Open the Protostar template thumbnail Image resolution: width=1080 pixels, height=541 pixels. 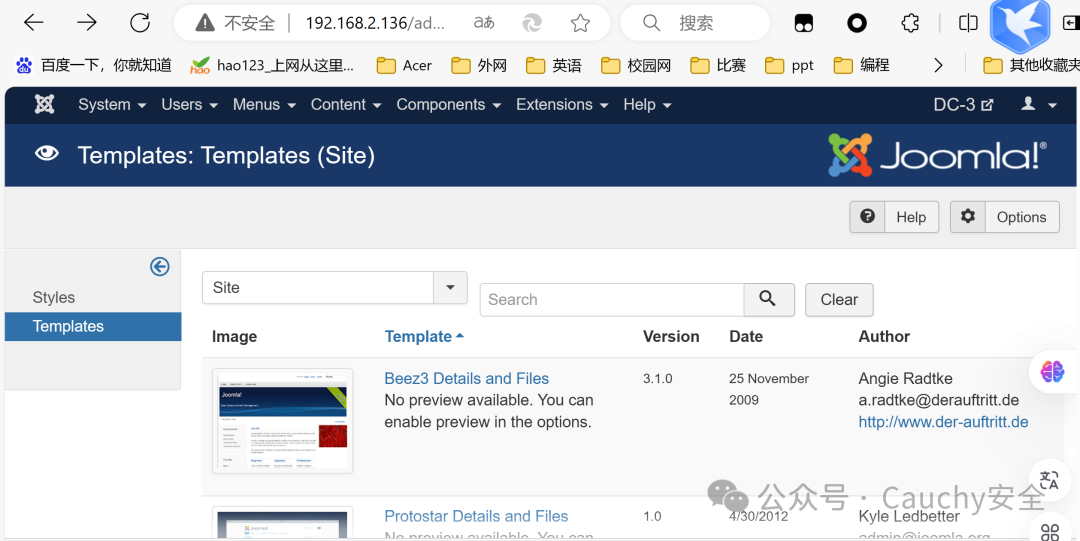click(282, 524)
